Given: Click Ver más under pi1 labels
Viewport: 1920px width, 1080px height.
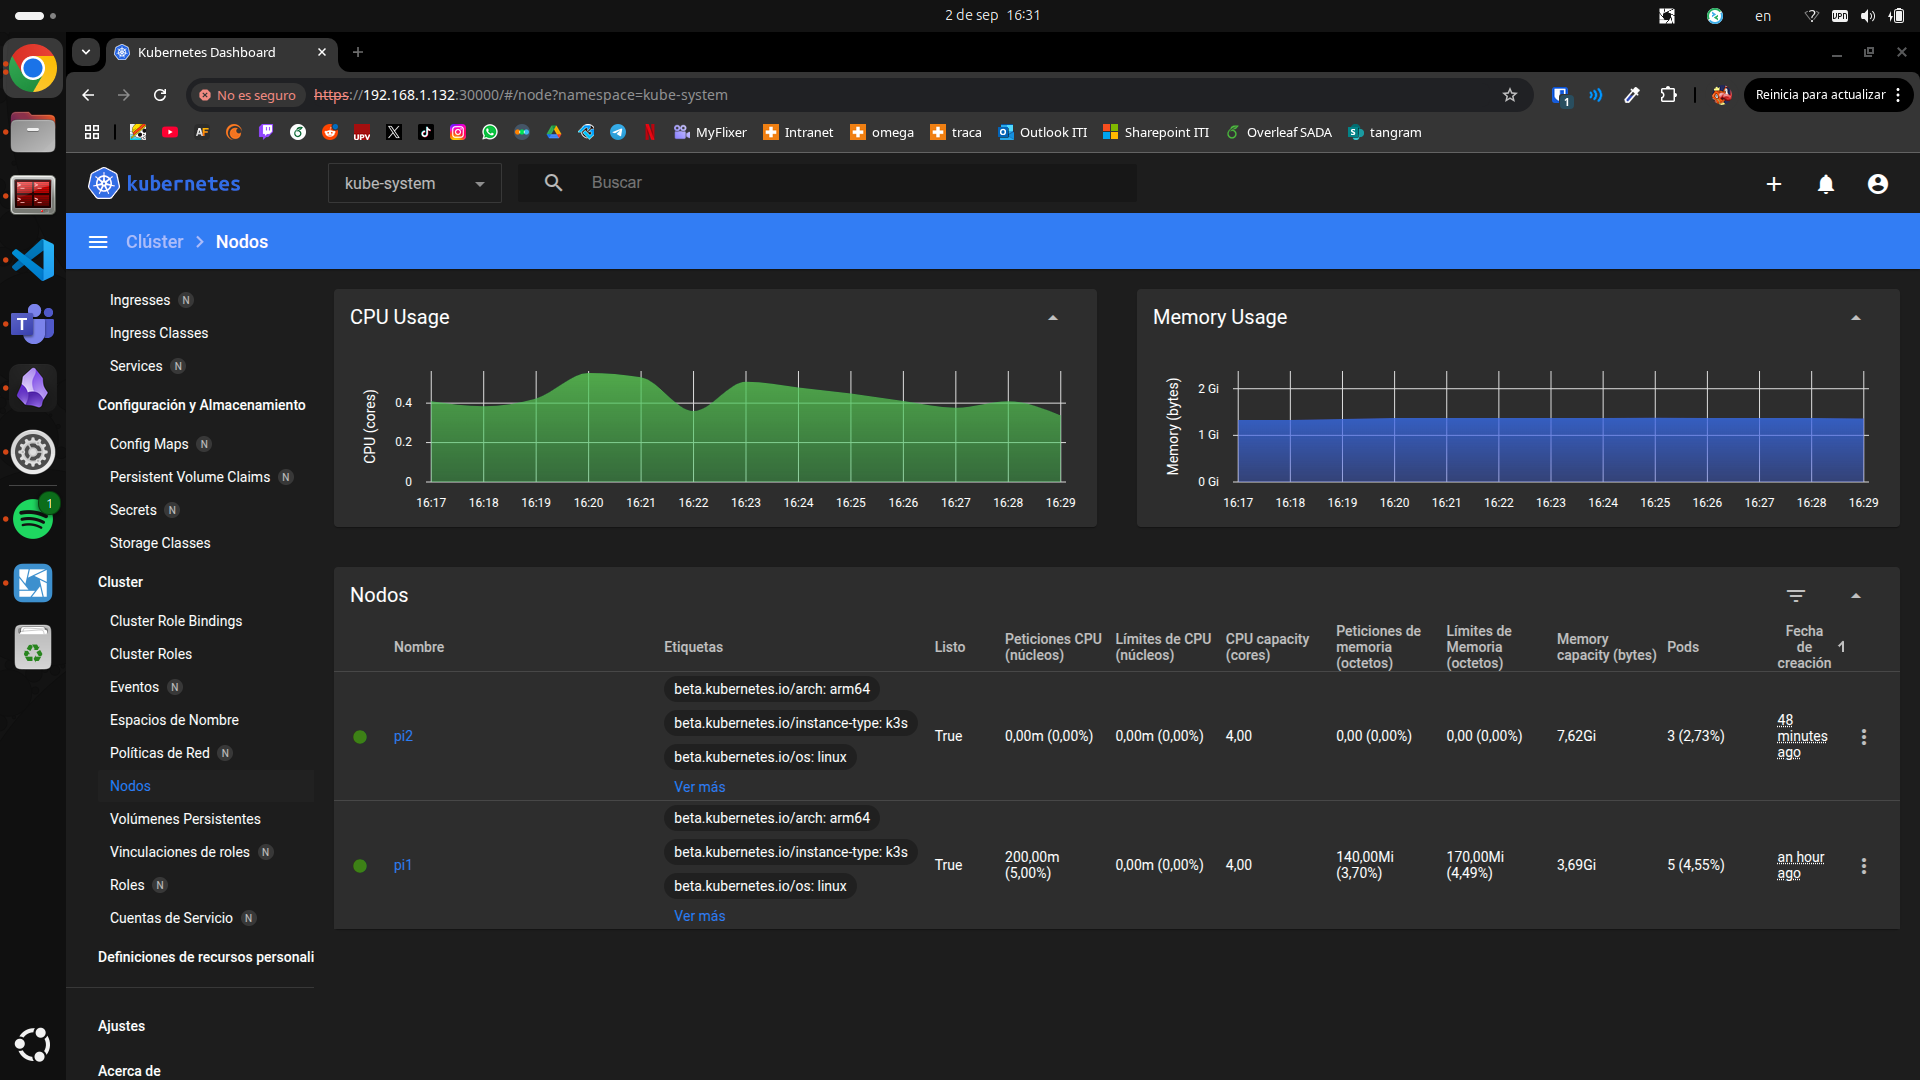Looking at the screenshot, I should tap(699, 916).
